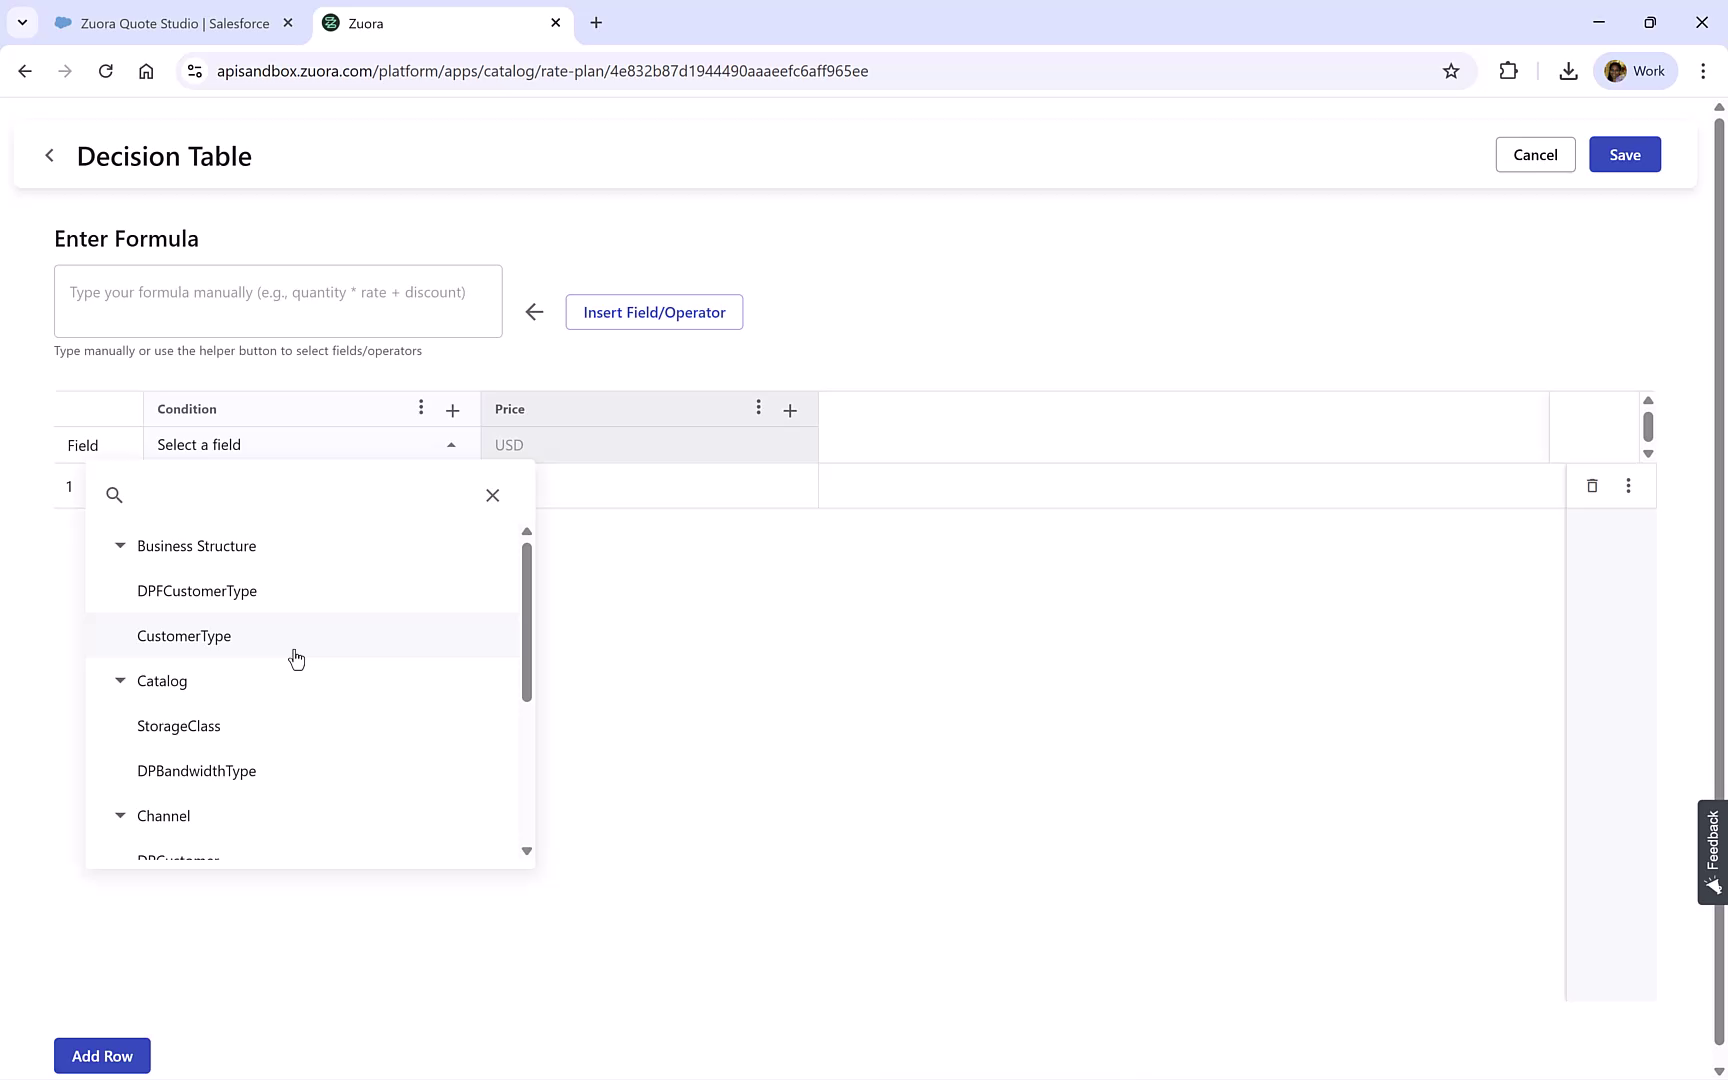Open the Condition column options menu

click(421, 408)
